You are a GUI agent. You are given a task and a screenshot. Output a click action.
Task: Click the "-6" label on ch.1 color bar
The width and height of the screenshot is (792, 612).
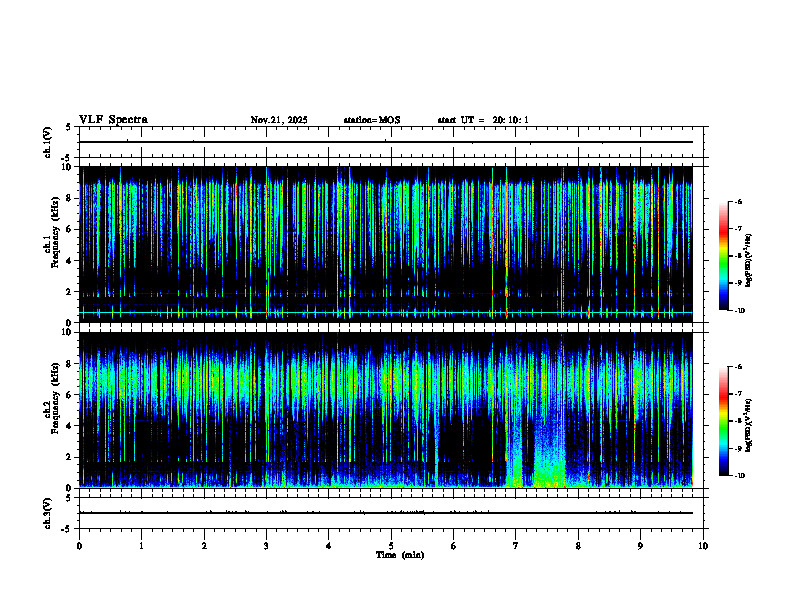[x=738, y=202]
